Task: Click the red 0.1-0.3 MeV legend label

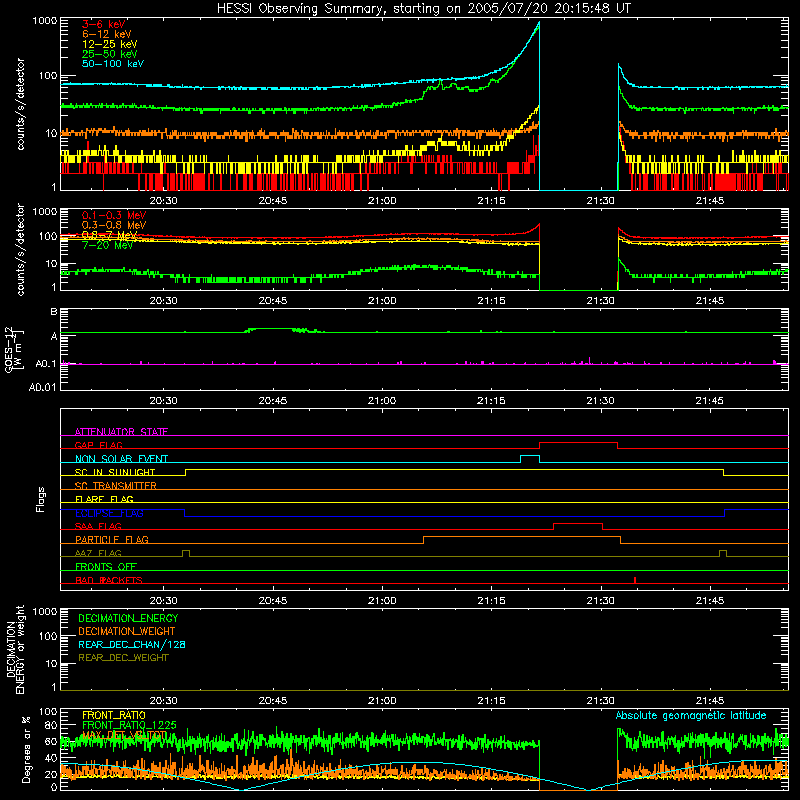Action: 114,215
